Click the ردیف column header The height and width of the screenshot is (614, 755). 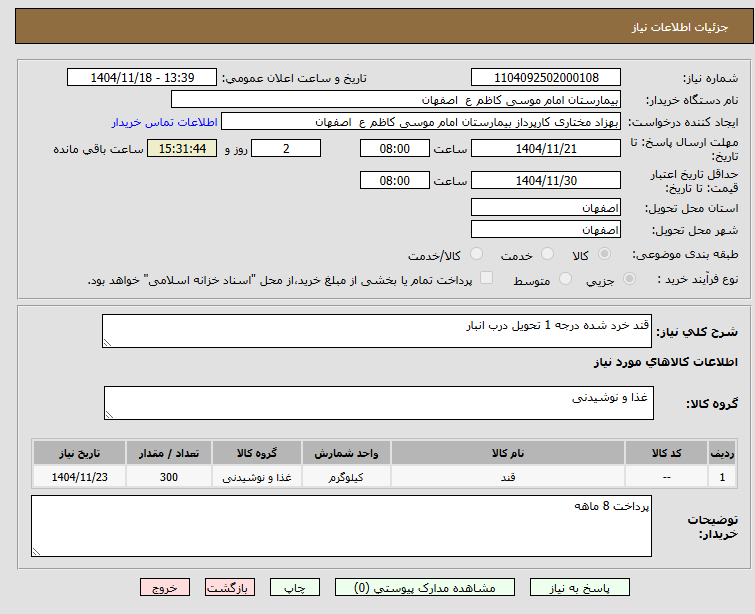click(x=722, y=453)
